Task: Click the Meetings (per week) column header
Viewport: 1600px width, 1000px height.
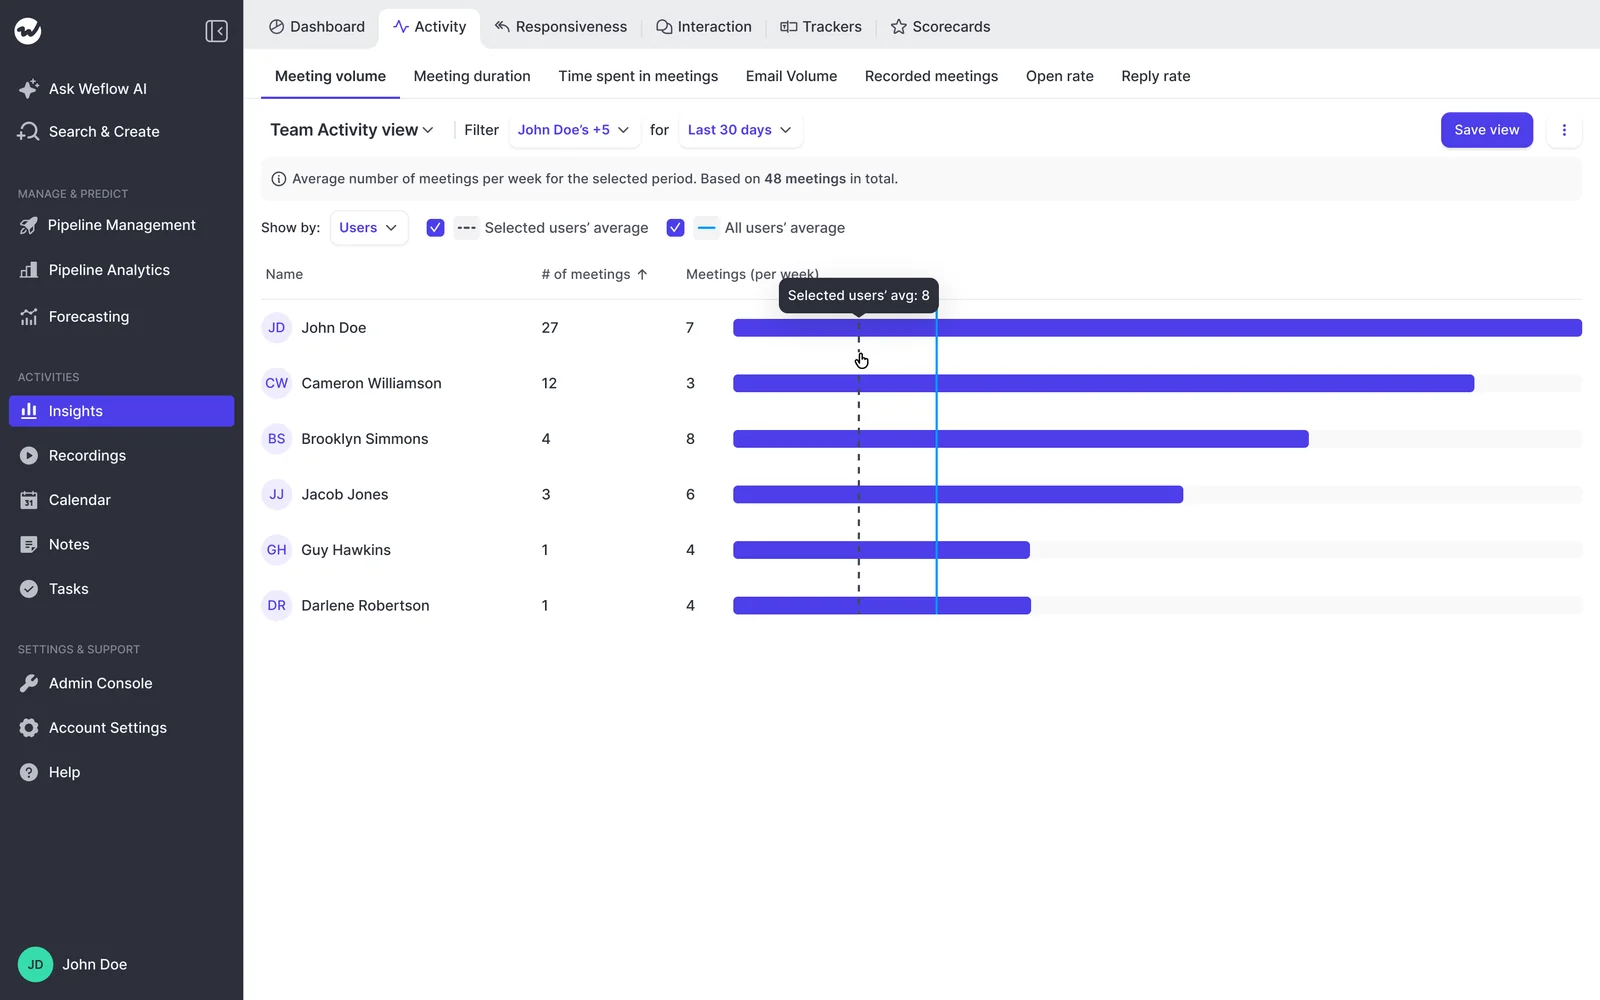Action: (x=752, y=274)
